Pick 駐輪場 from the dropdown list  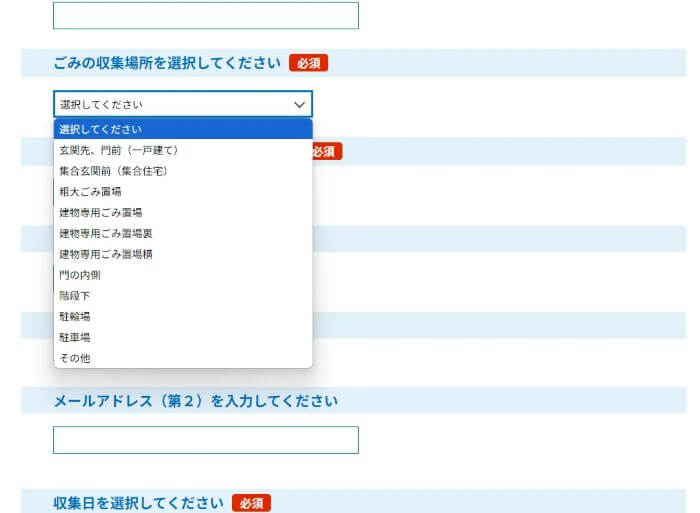[x=183, y=316]
